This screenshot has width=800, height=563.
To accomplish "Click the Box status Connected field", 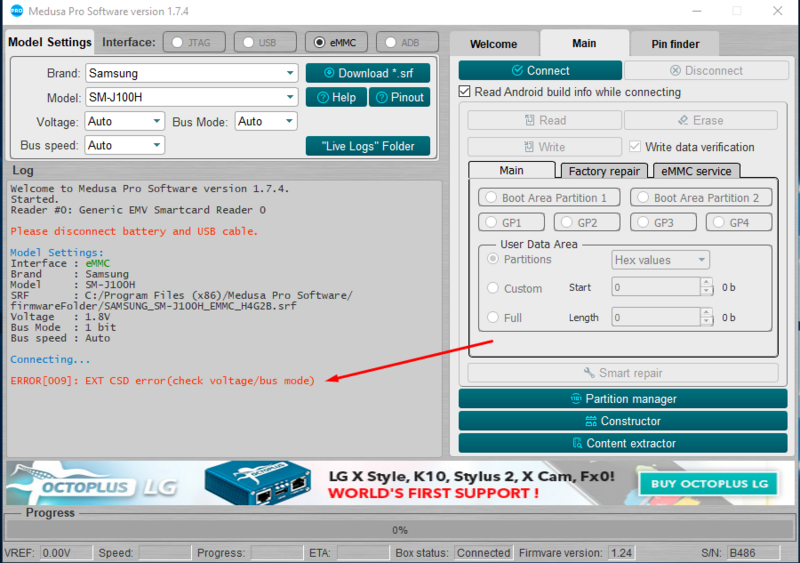I will tap(483, 553).
